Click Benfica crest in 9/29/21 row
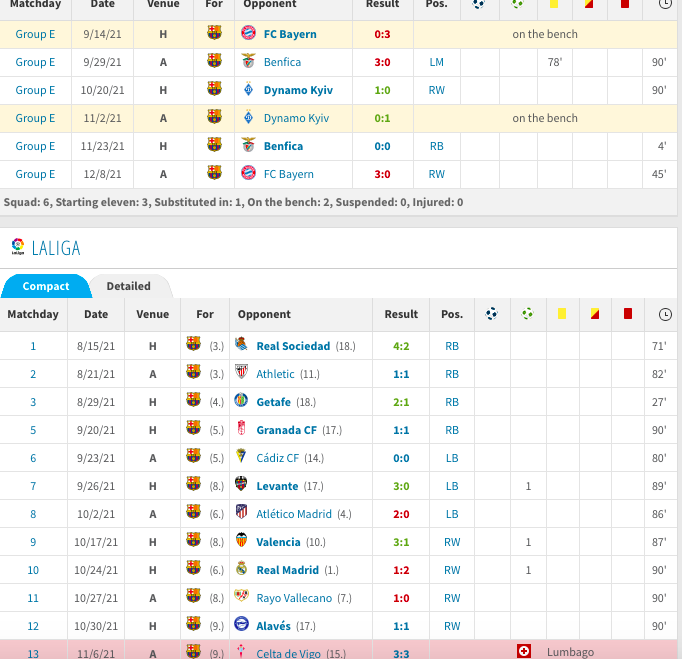The image size is (682, 659). [248, 60]
